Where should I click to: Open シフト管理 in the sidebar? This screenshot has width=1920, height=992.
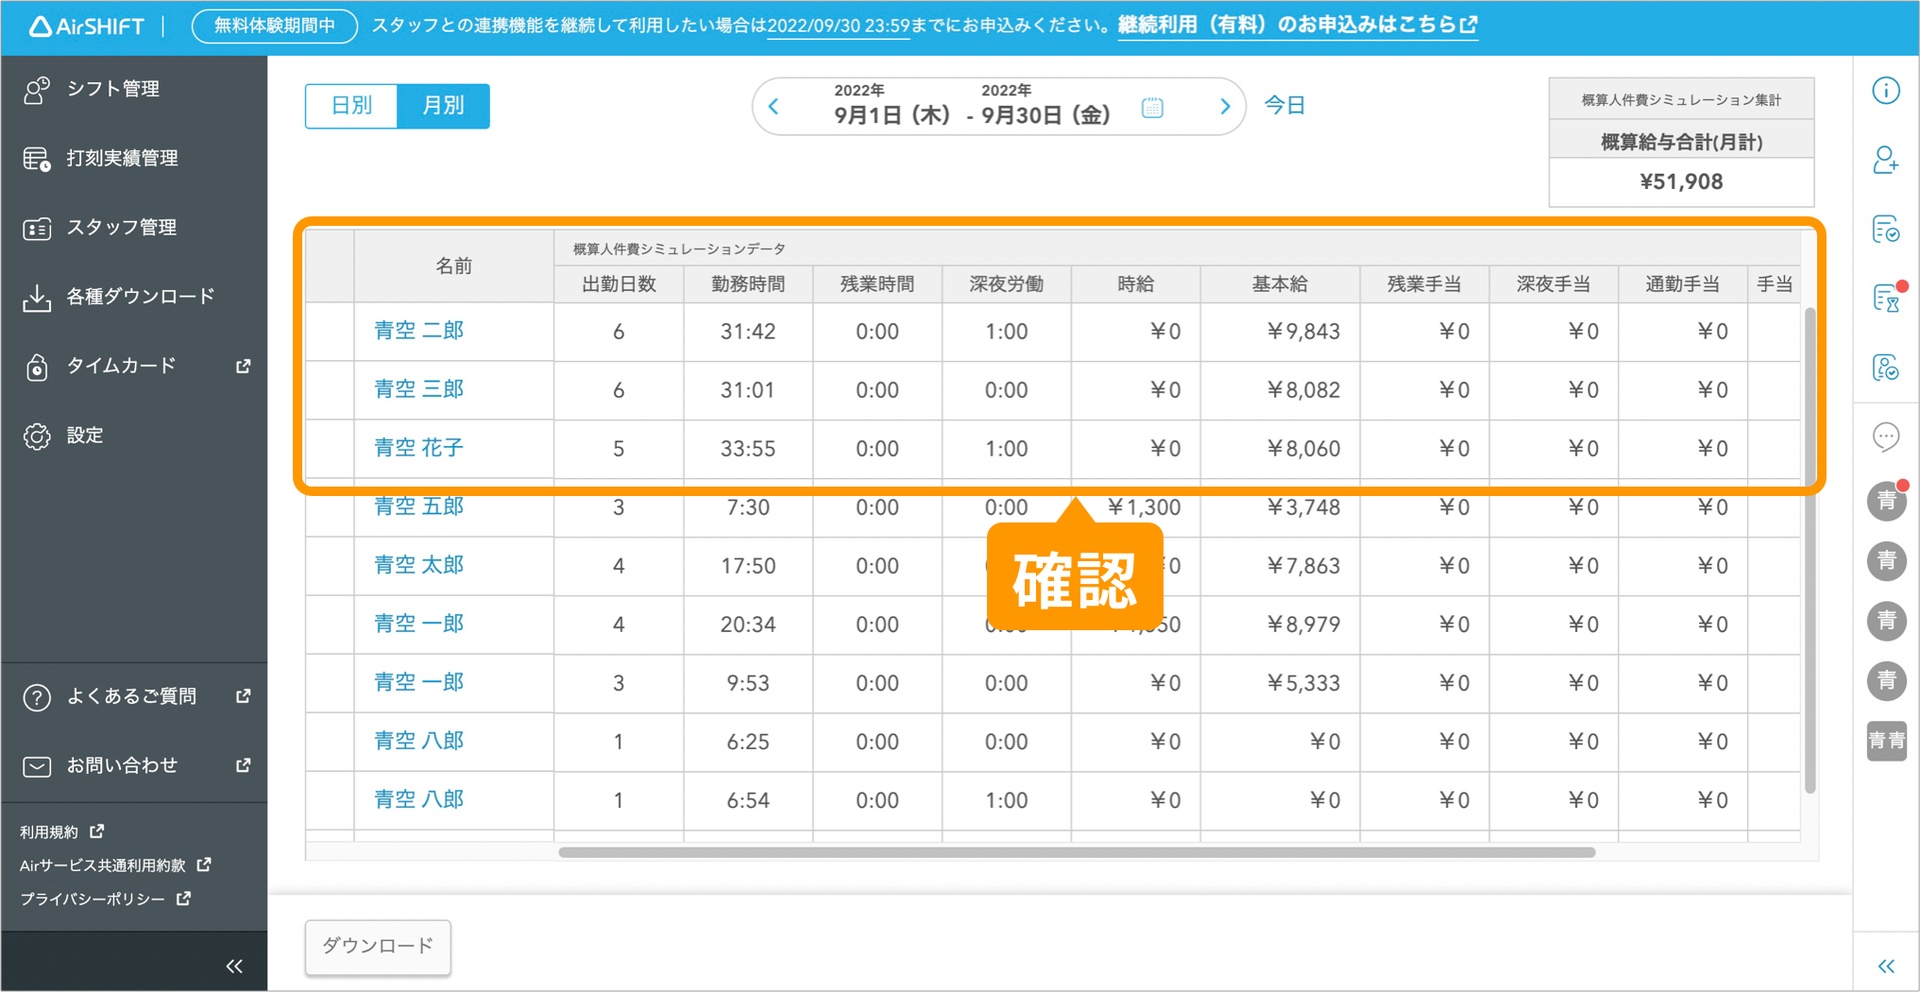112,89
